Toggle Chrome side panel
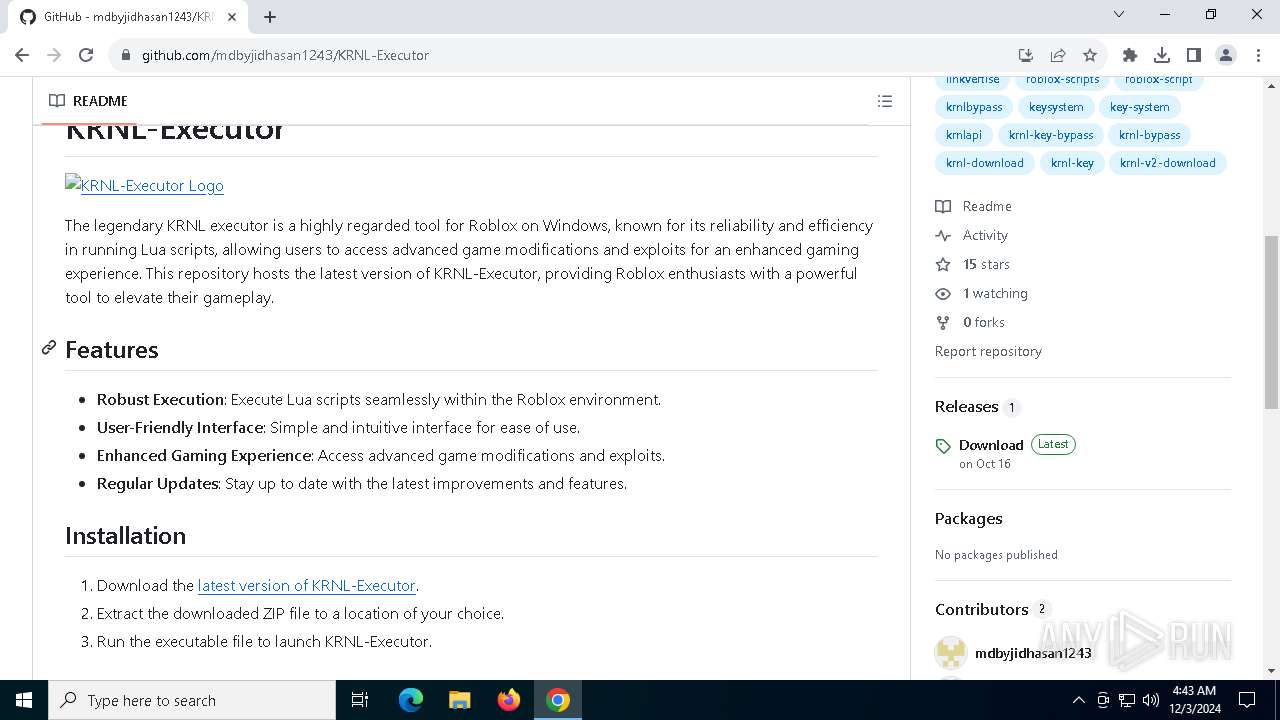 (x=1194, y=55)
